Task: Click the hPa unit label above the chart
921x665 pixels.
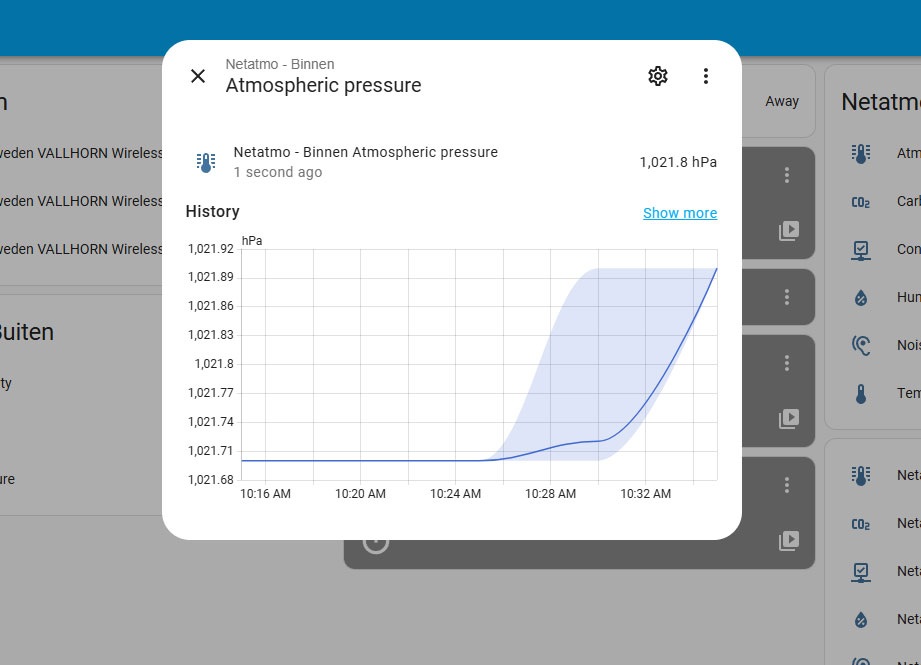Action: [252, 241]
